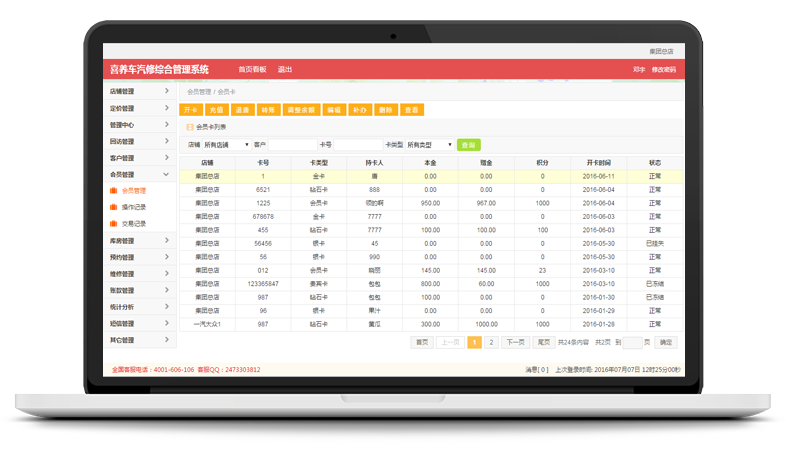786x463 pixels.
Task: Click the green 查询 search button
Action: tap(468, 145)
